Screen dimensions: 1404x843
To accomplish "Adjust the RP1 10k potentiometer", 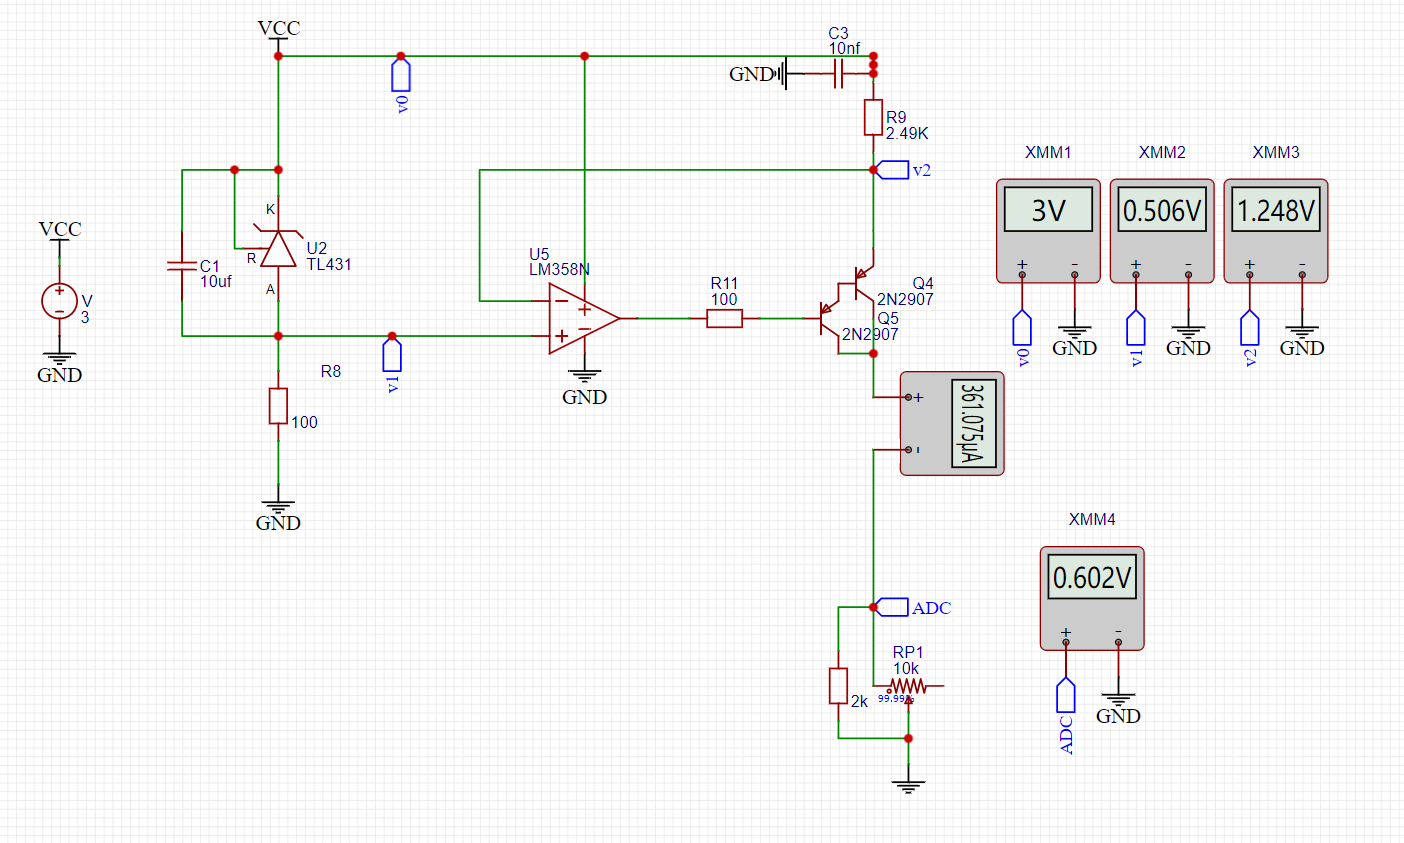I will [907, 687].
